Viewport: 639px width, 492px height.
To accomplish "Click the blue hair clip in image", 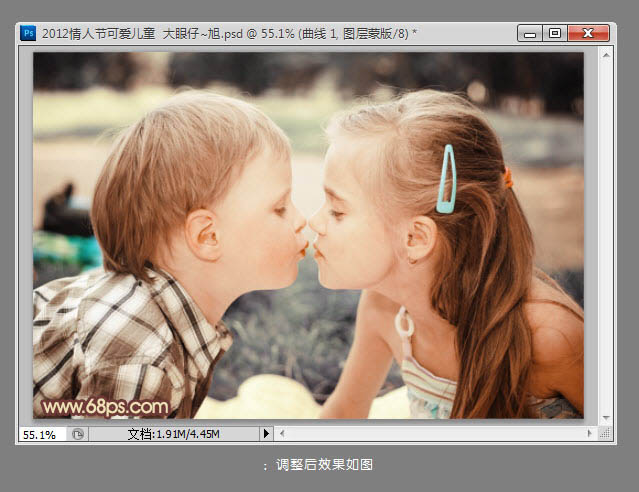I will pyautogui.click(x=446, y=179).
